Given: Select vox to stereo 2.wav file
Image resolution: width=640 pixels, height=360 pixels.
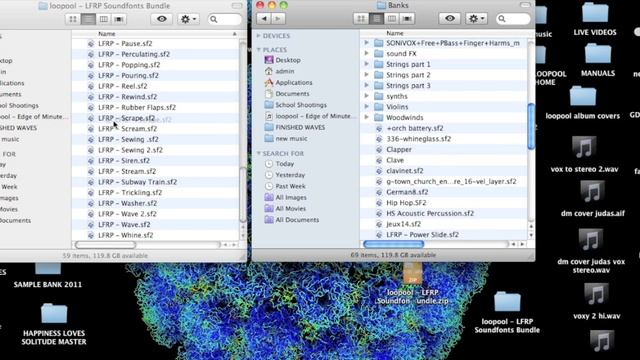Looking at the screenshot, I should point(584,154).
